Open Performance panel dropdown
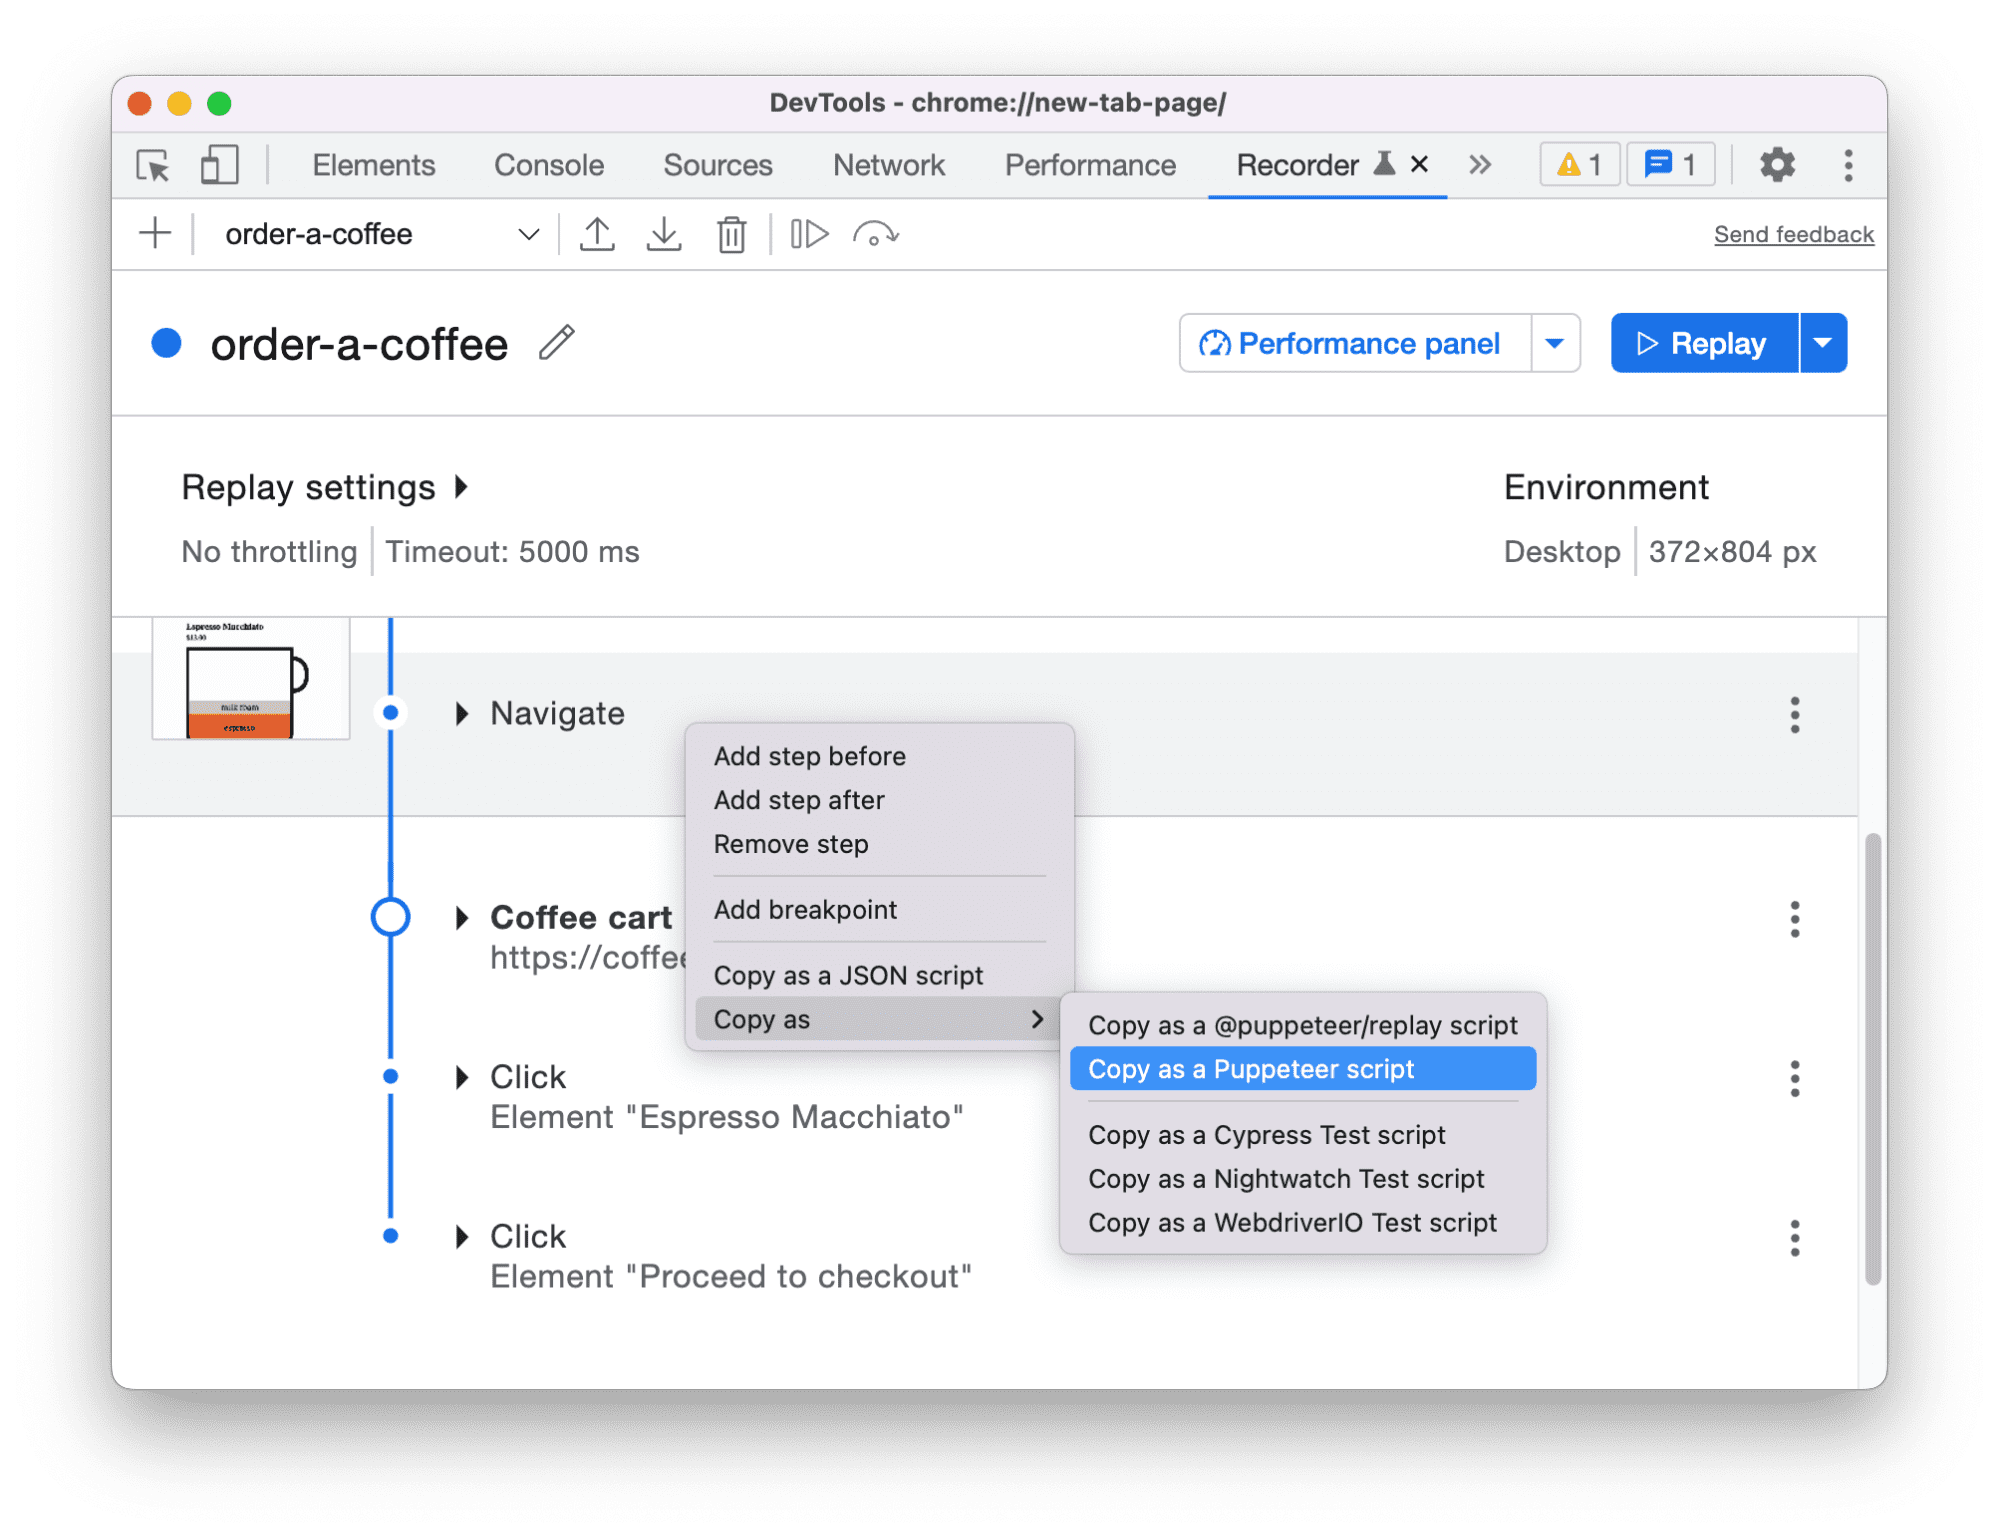This screenshot has width=1999, height=1537. click(x=1552, y=342)
